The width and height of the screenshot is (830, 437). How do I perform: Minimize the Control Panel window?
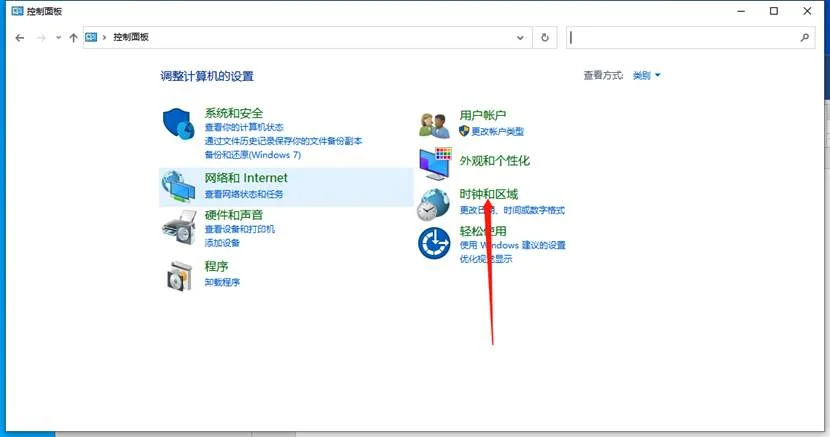[x=741, y=11]
